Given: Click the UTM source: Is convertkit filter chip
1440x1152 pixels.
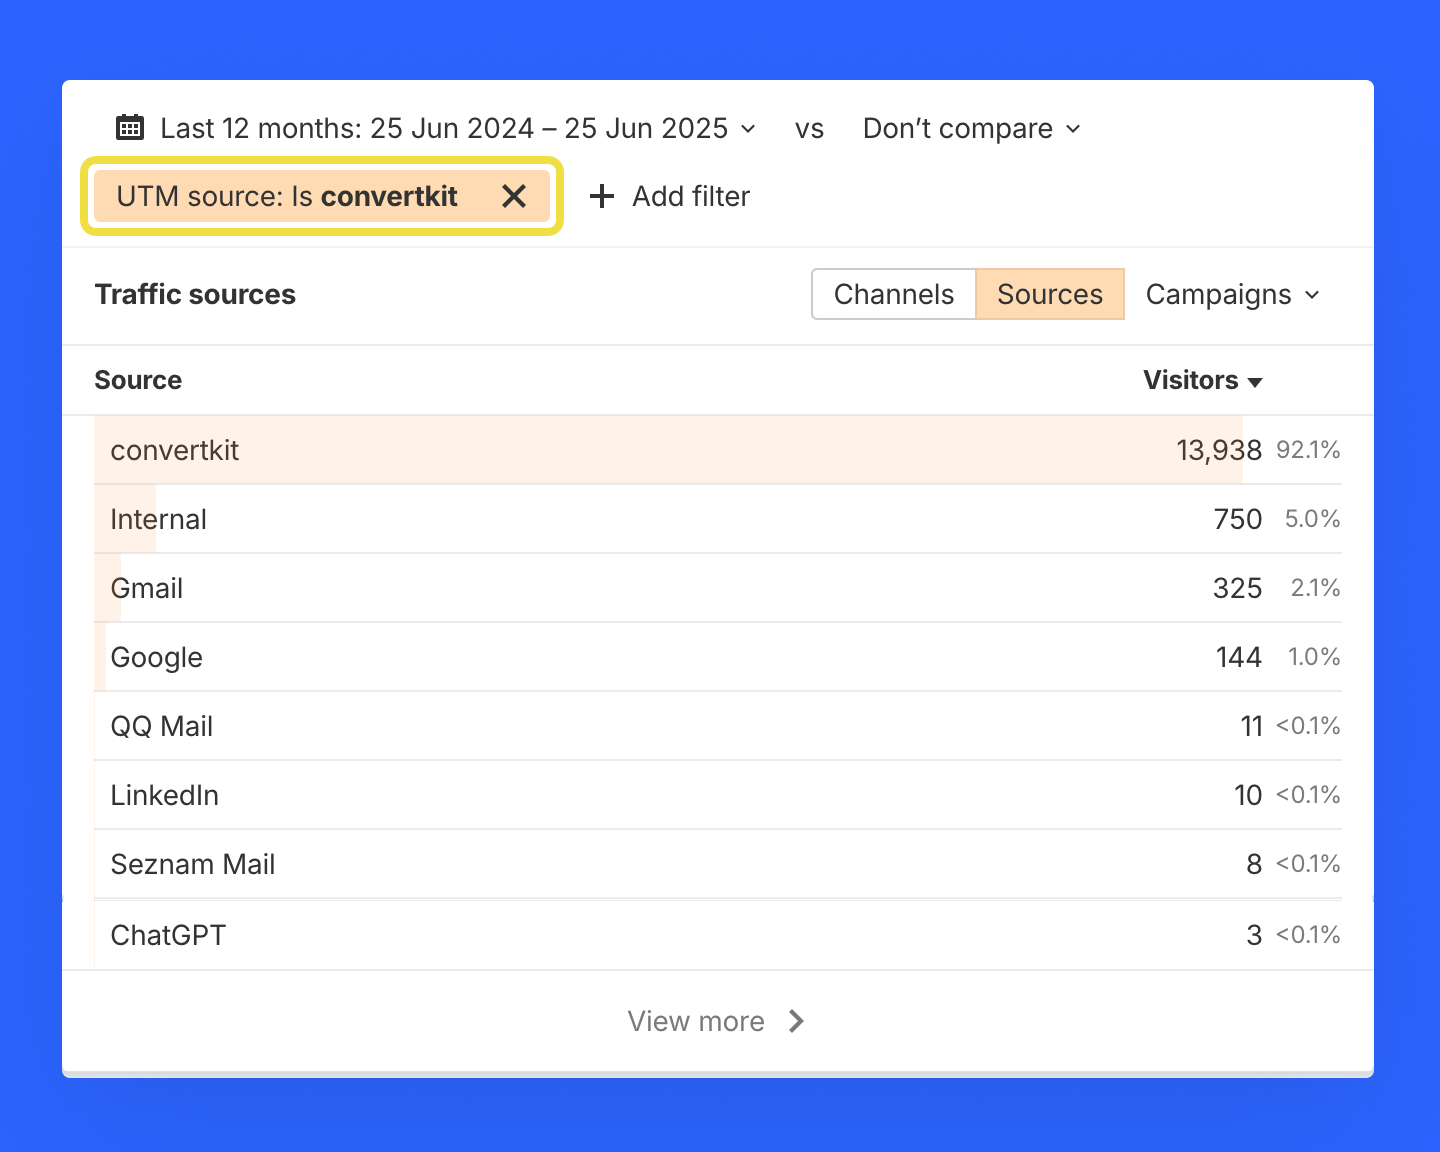Looking at the screenshot, I should (x=322, y=196).
